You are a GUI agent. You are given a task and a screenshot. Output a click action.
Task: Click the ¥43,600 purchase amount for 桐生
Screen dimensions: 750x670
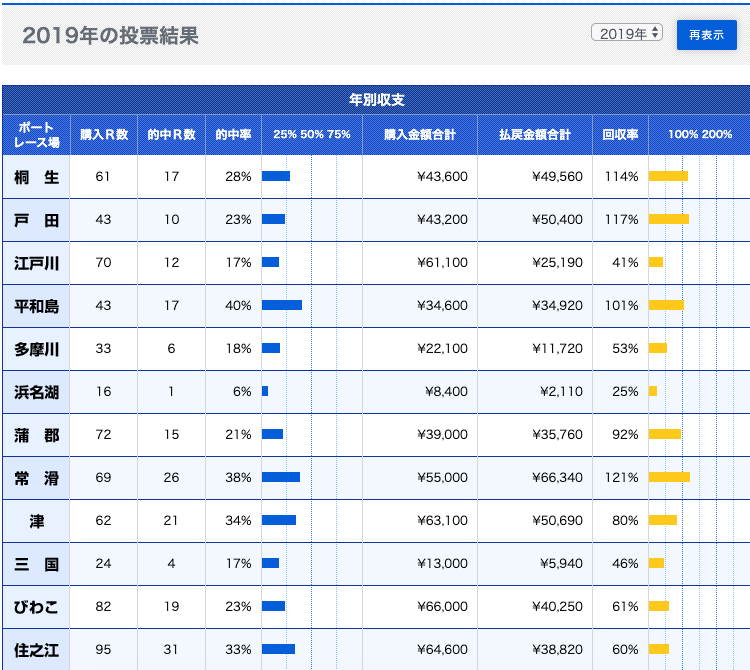(442, 176)
